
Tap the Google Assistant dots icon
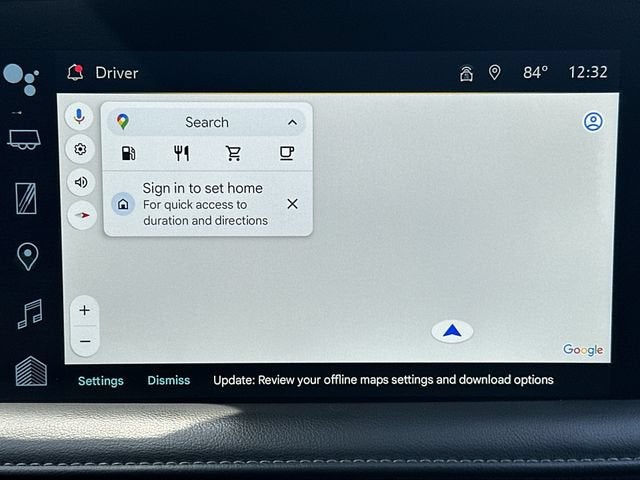[x=20, y=79]
